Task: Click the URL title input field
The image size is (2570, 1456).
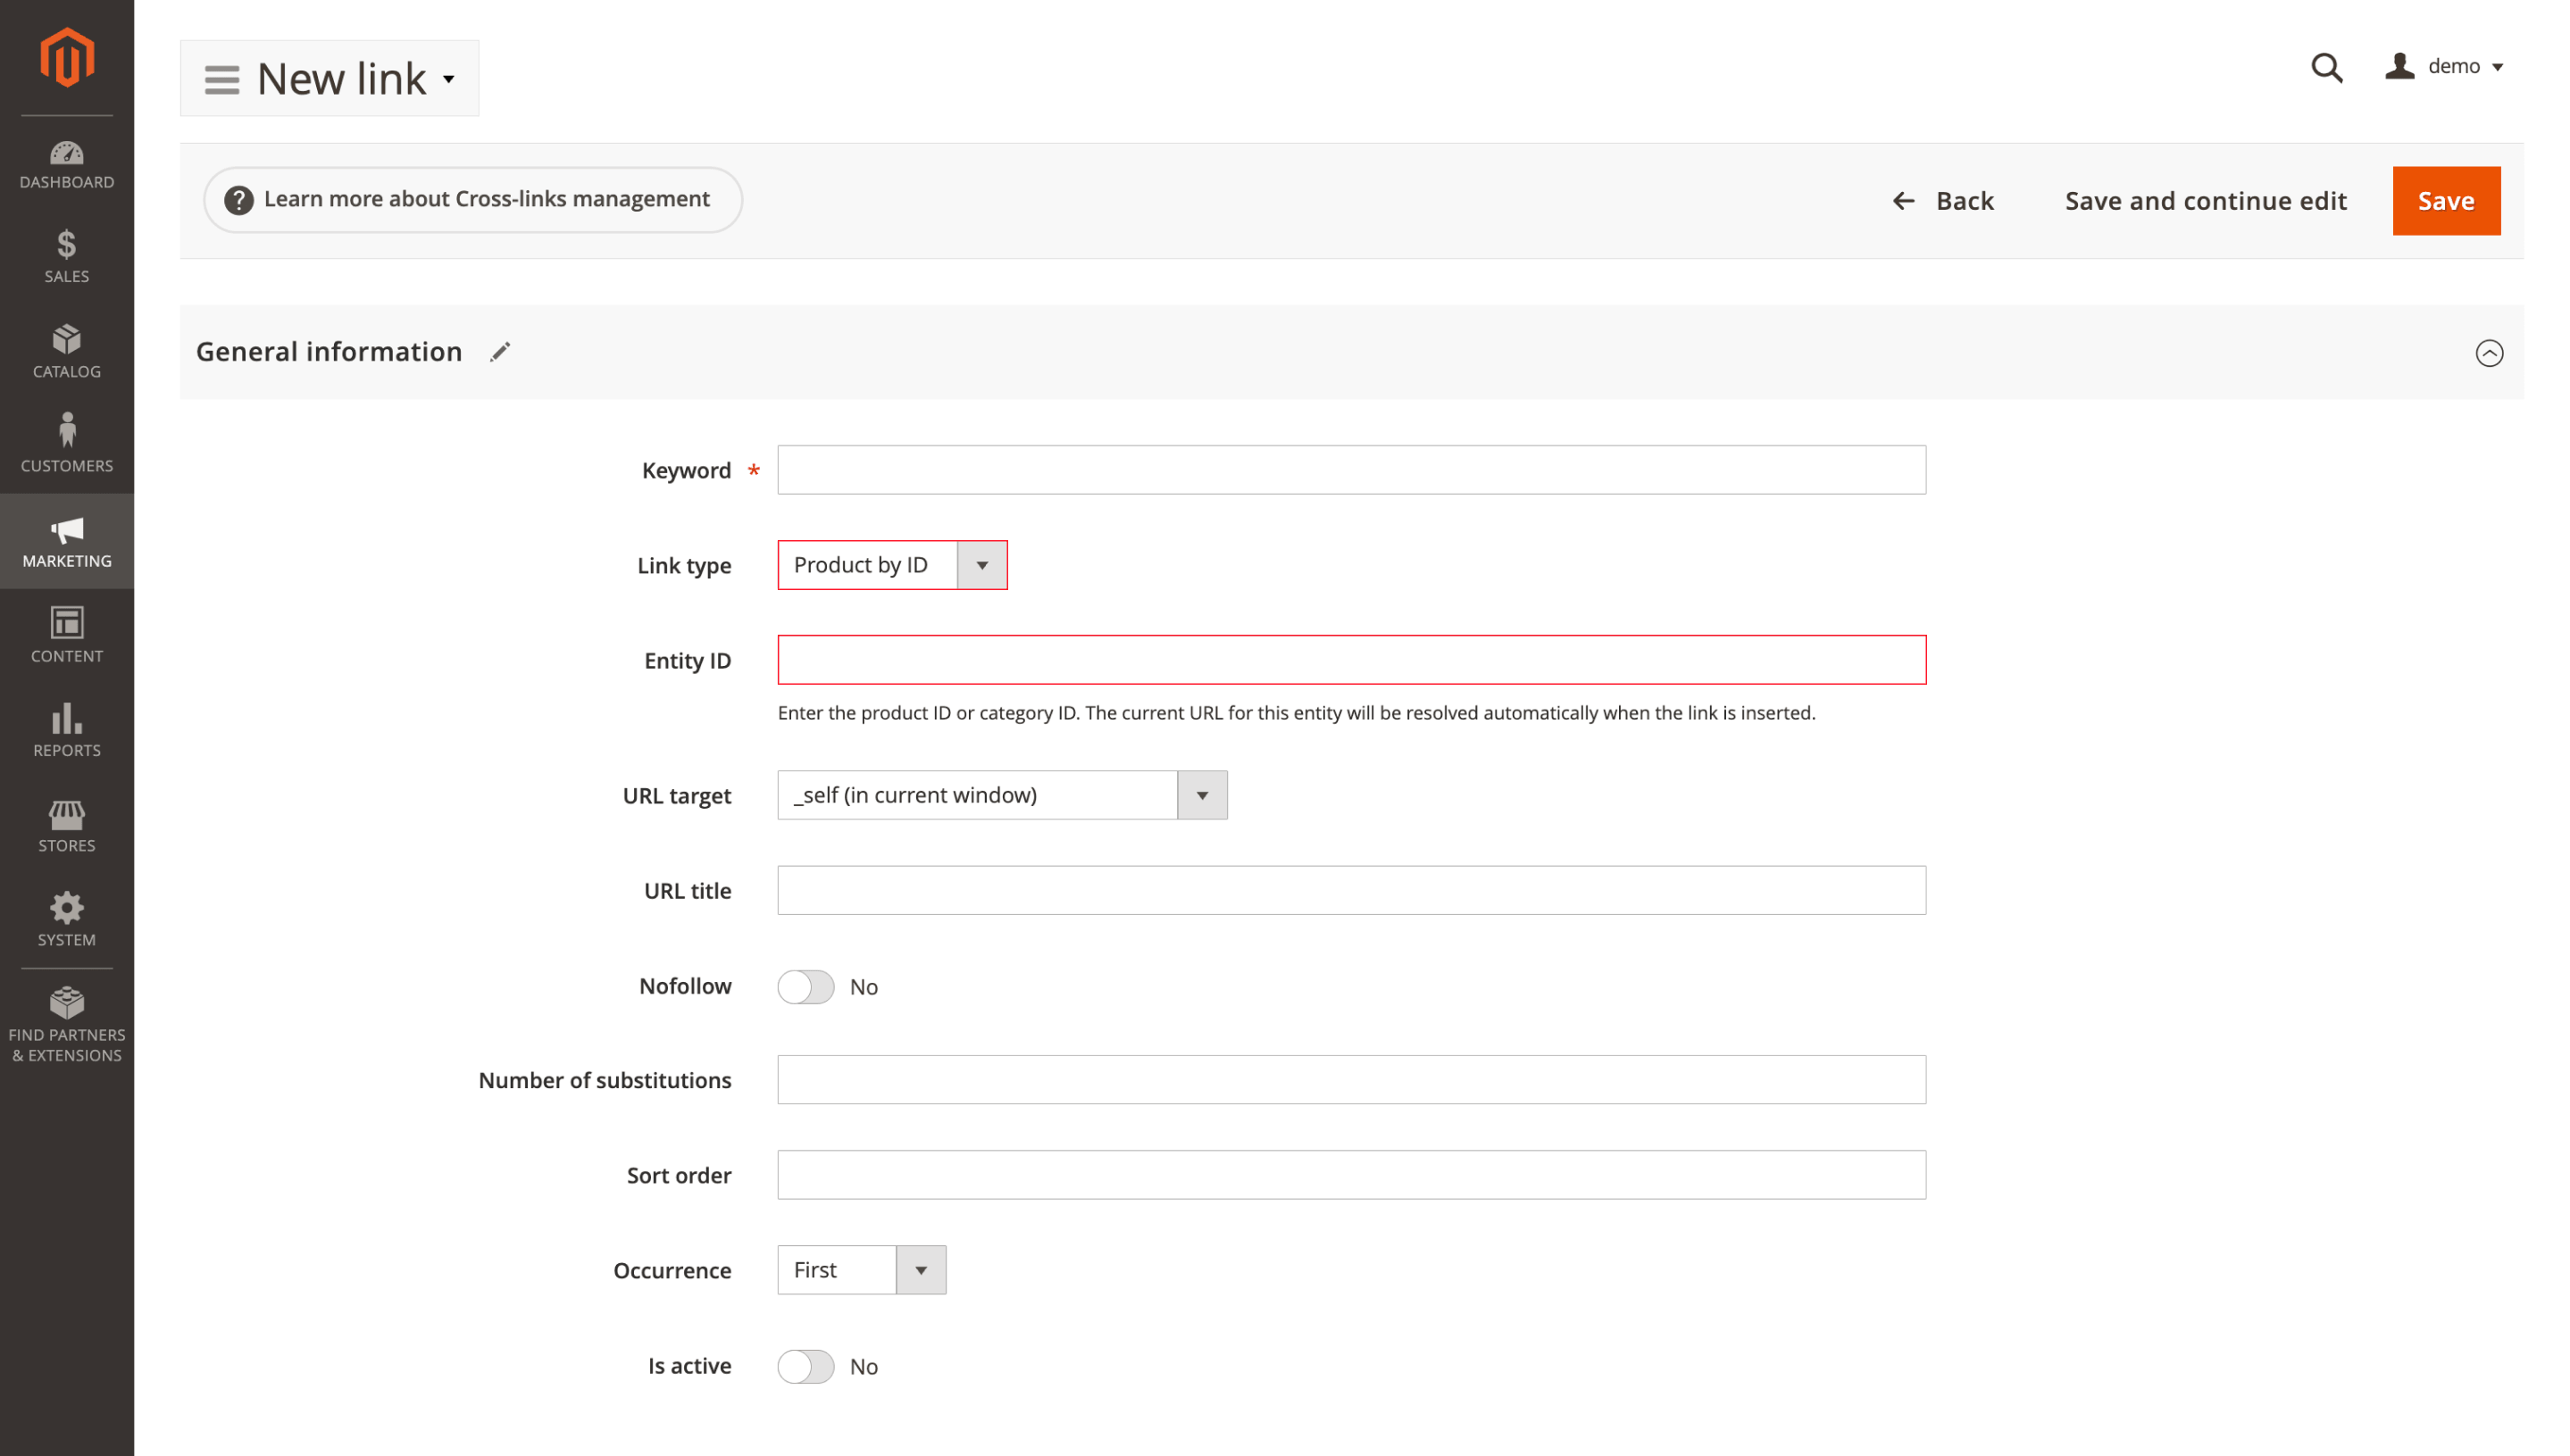Action: [1352, 890]
